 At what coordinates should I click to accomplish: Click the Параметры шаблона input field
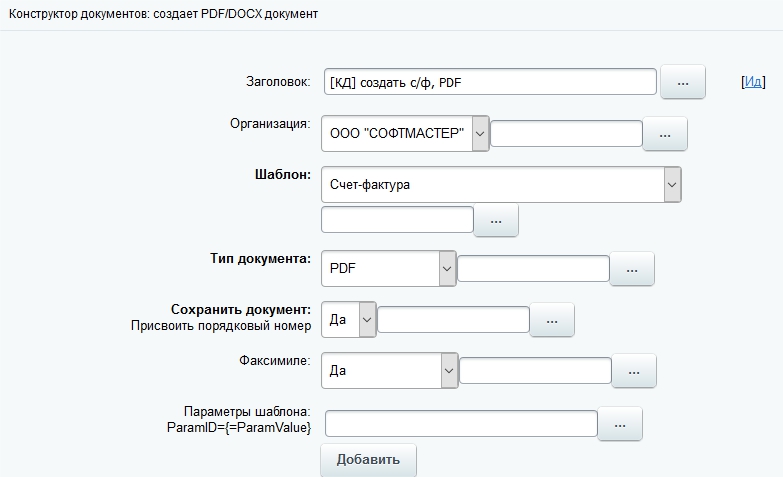[461, 425]
